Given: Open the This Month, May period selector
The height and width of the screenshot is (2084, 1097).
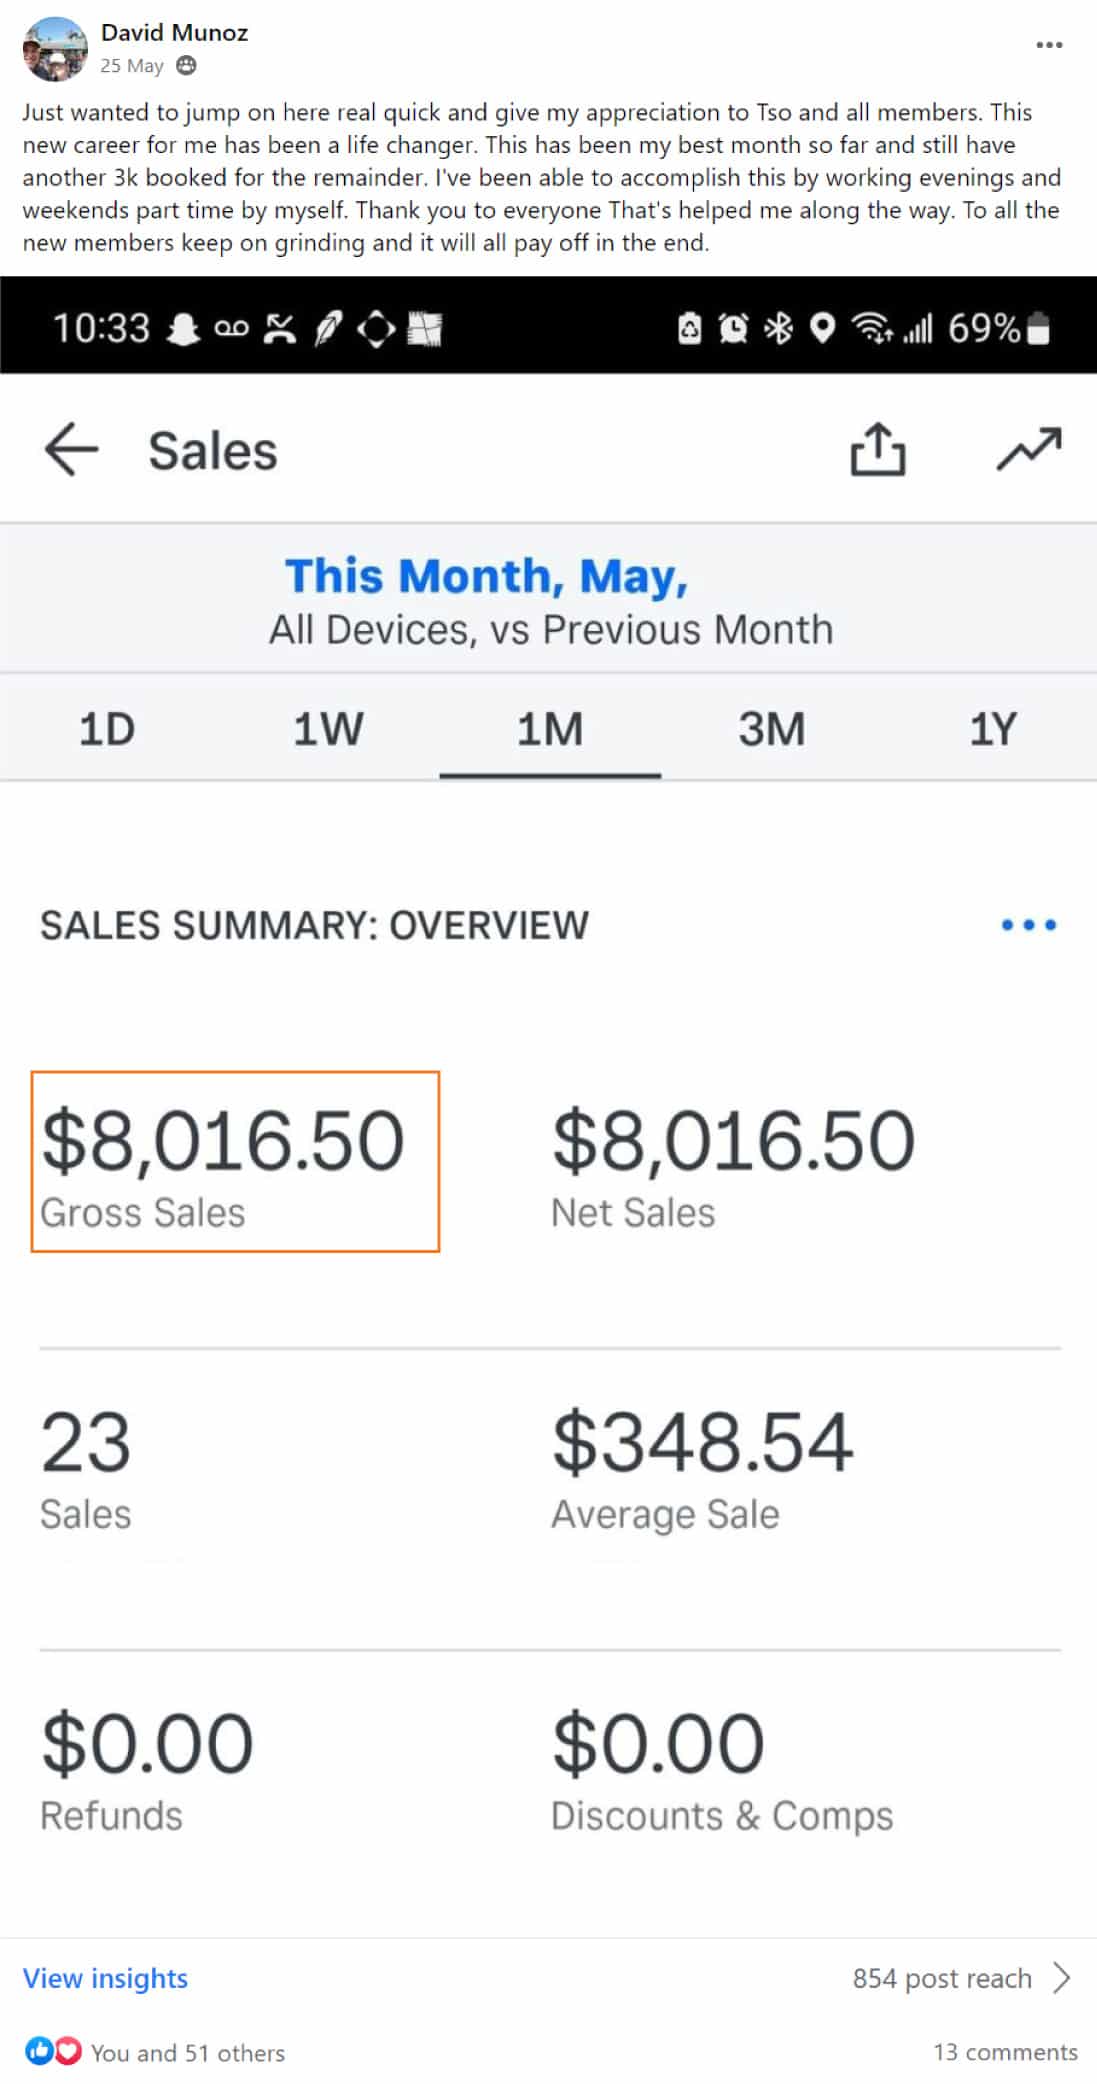Looking at the screenshot, I should point(487,576).
